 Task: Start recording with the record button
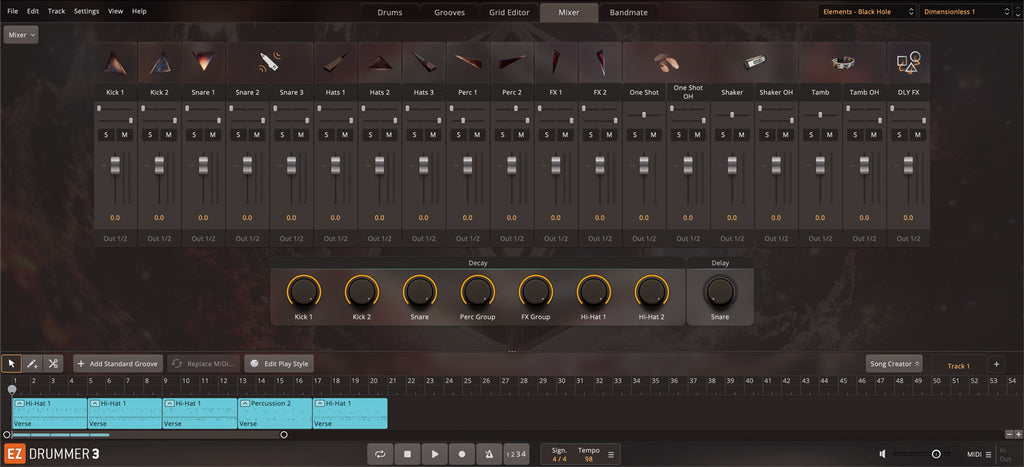pyautogui.click(x=462, y=453)
